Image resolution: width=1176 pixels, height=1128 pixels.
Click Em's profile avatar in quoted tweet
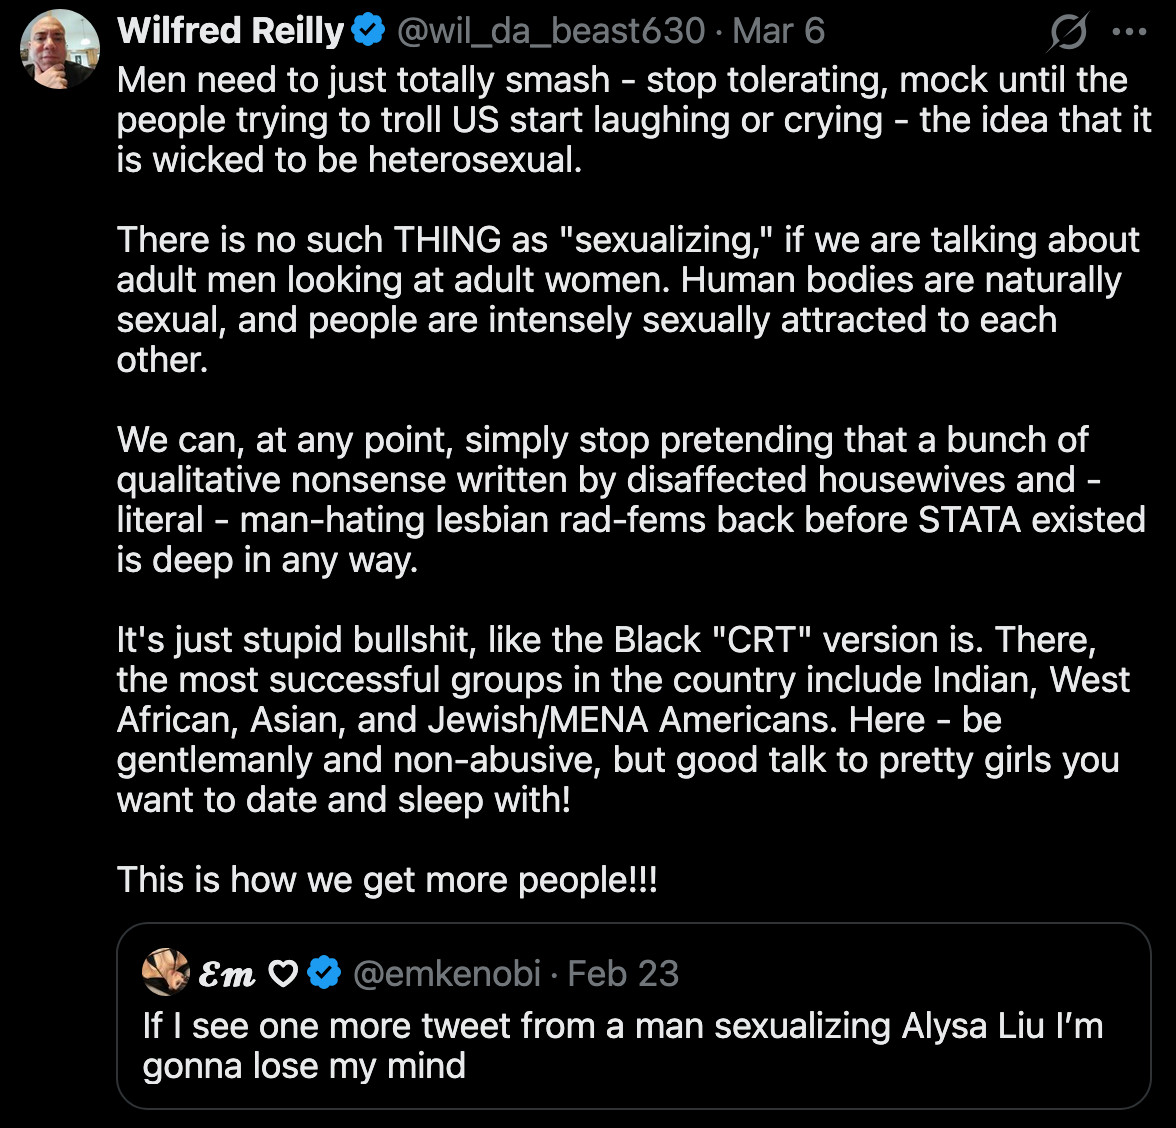point(167,970)
